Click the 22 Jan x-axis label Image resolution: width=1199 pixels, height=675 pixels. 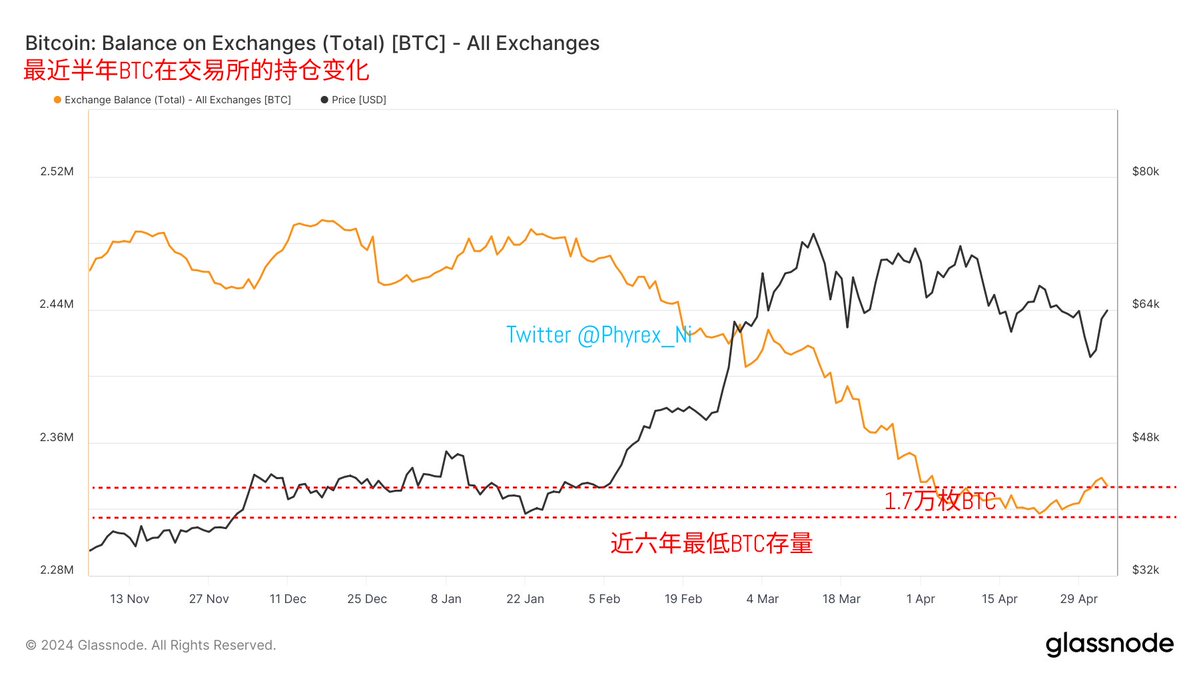click(x=525, y=599)
